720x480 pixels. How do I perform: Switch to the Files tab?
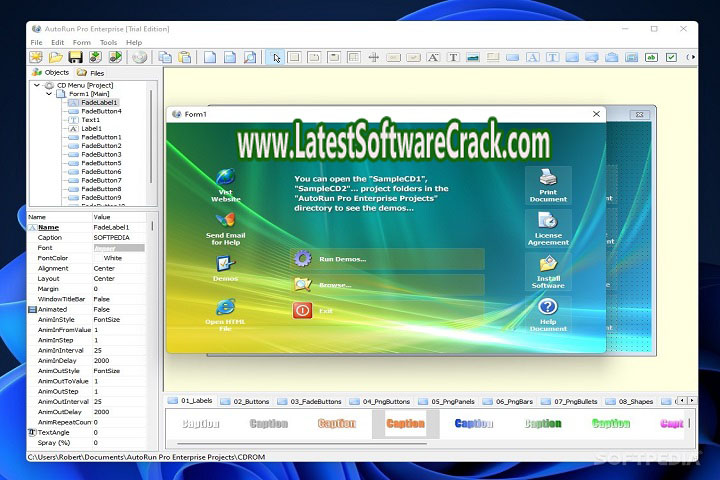click(x=91, y=73)
